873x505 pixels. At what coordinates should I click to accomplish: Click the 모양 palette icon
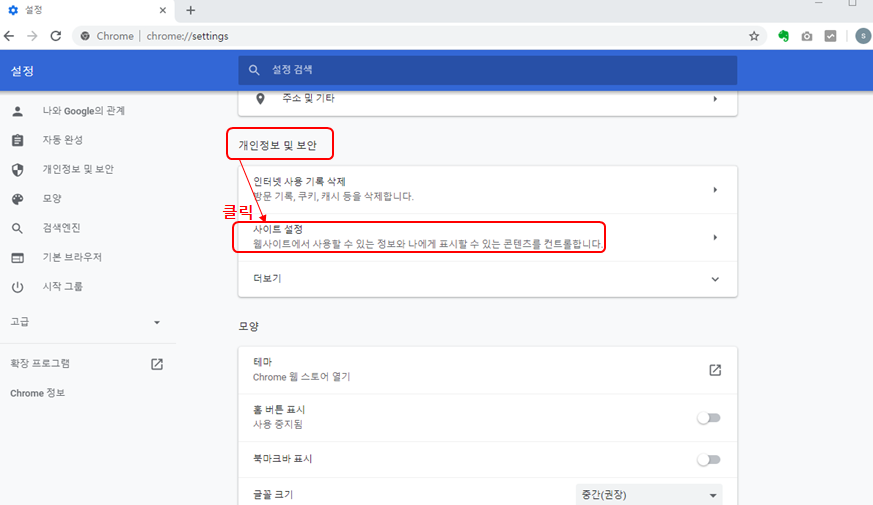(x=18, y=199)
